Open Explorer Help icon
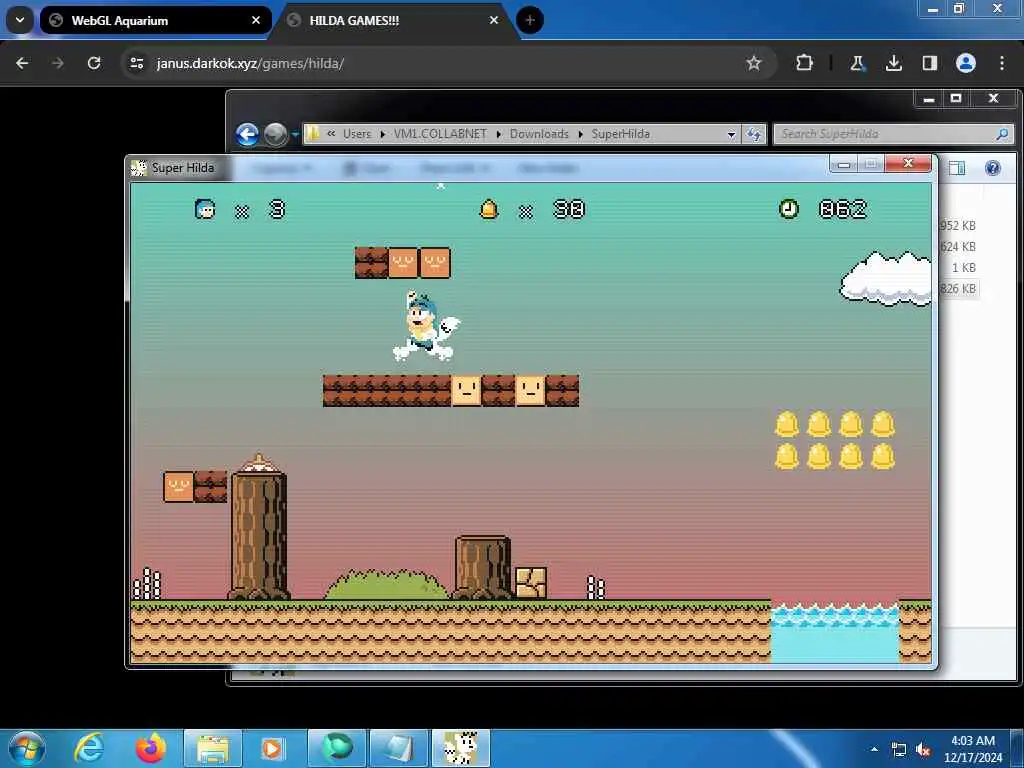Image resolution: width=1024 pixels, height=768 pixels. (x=993, y=168)
